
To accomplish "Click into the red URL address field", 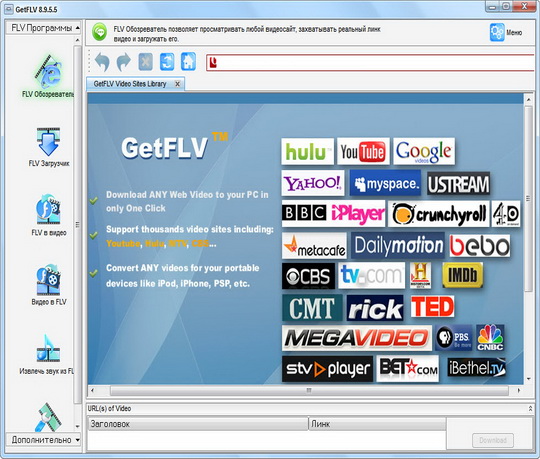I will pyautogui.click(x=371, y=63).
